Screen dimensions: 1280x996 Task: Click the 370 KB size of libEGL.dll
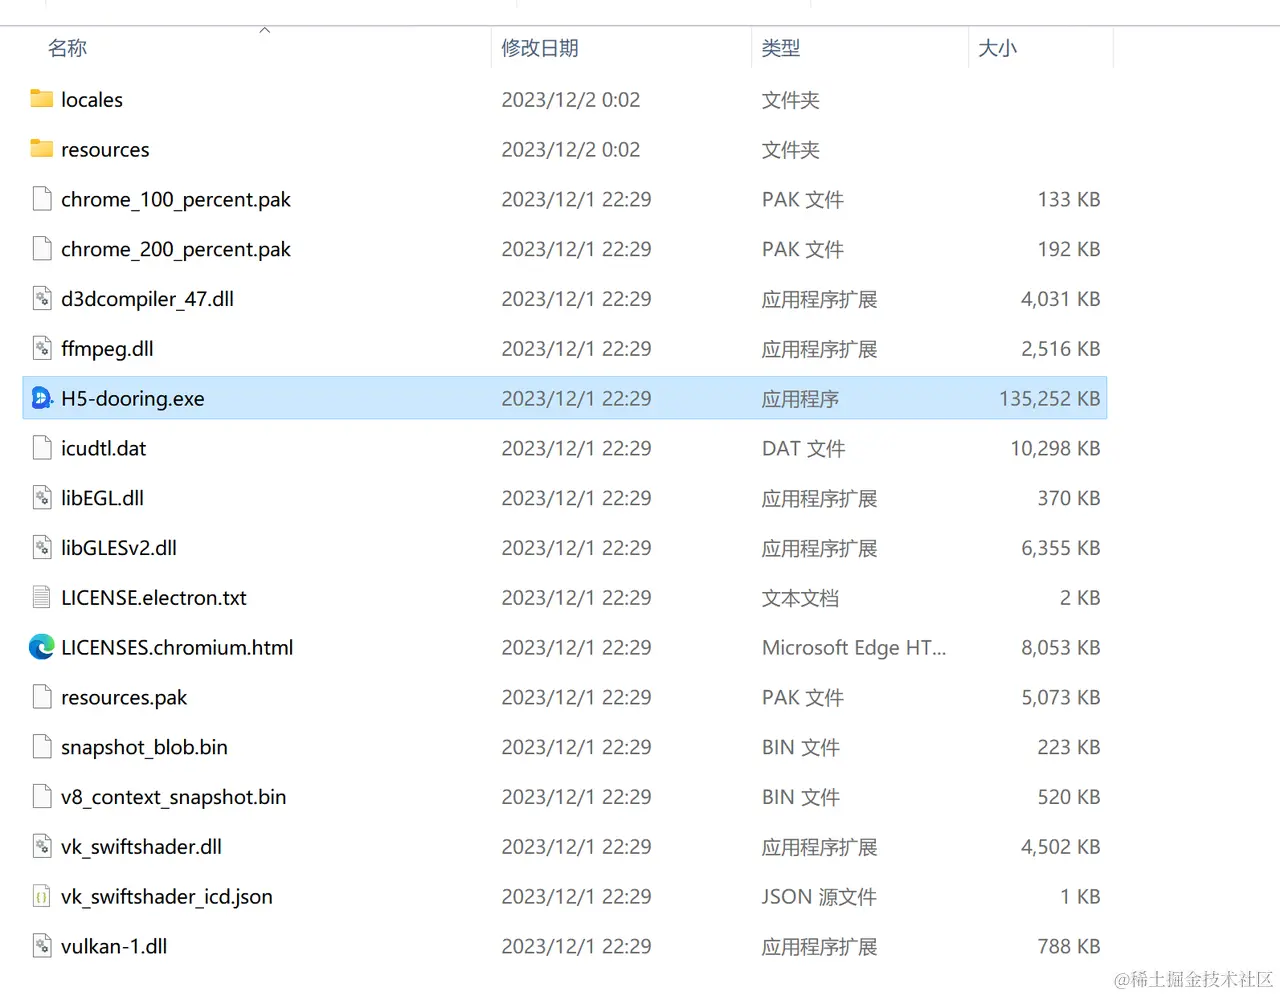pos(1068,498)
